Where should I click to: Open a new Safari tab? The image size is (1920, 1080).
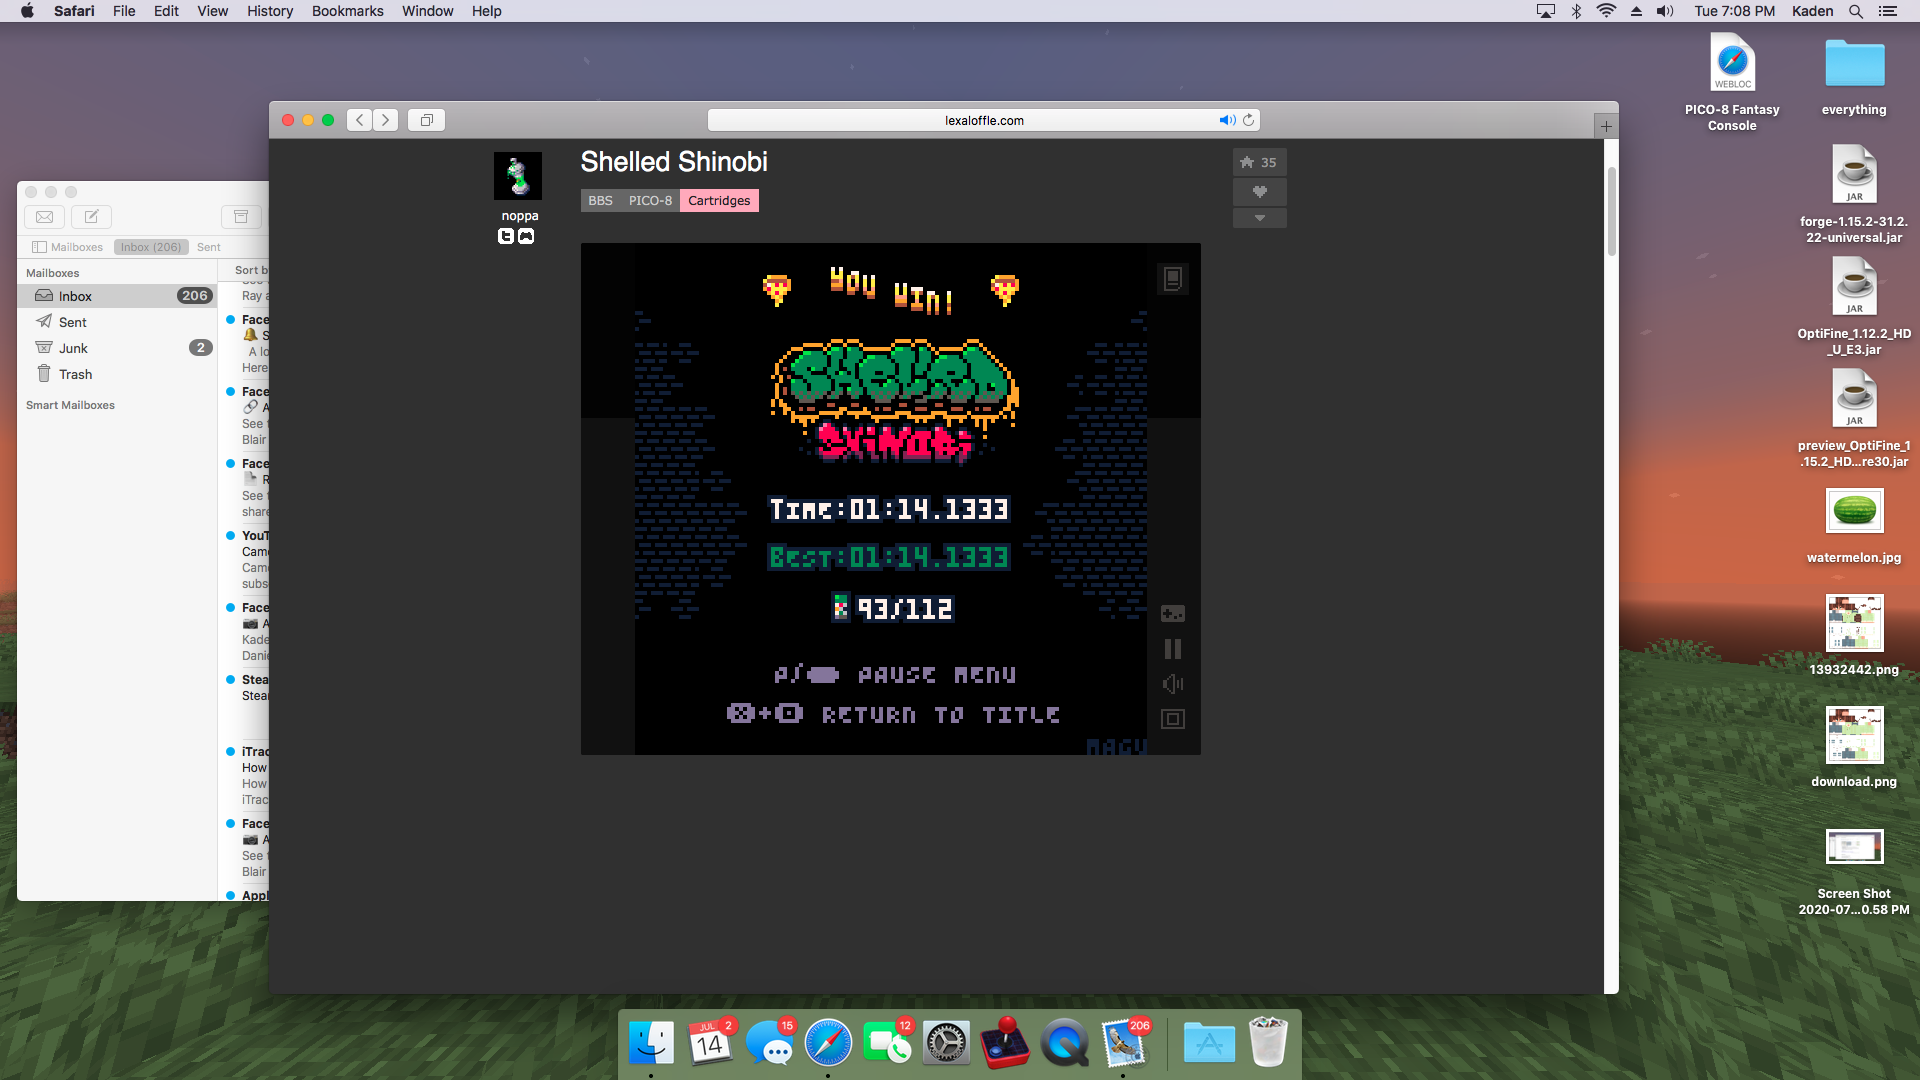(x=1606, y=126)
